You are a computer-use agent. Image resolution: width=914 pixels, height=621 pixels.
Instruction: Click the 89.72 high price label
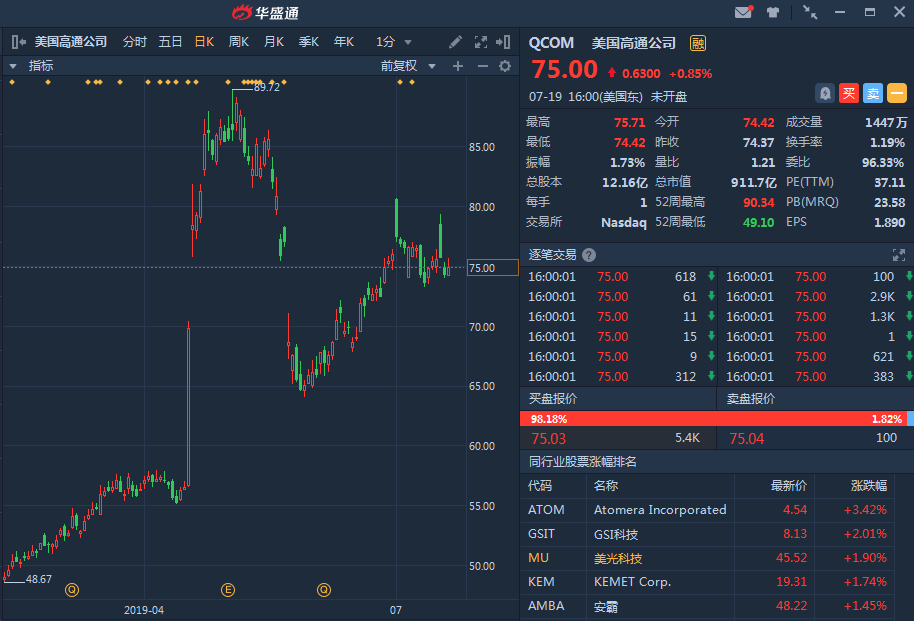coord(267,87)
